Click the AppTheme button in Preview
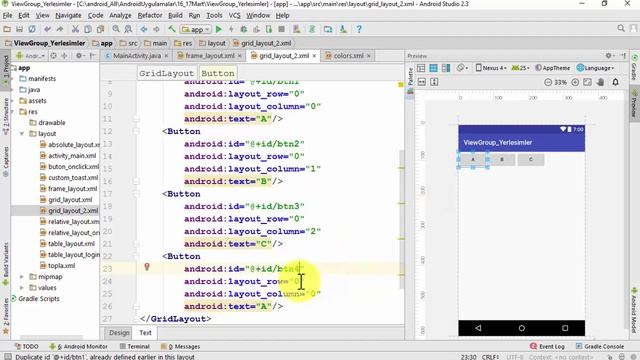 click(552, 68)
